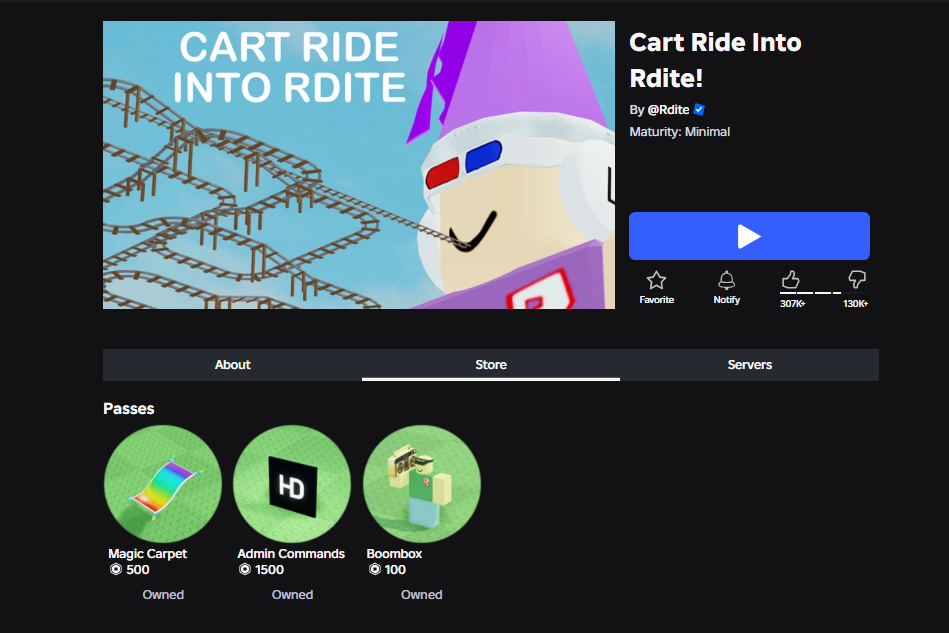Click the 500 price text
949x633 pixels.
pyautogui.click(x=138, y=569)
